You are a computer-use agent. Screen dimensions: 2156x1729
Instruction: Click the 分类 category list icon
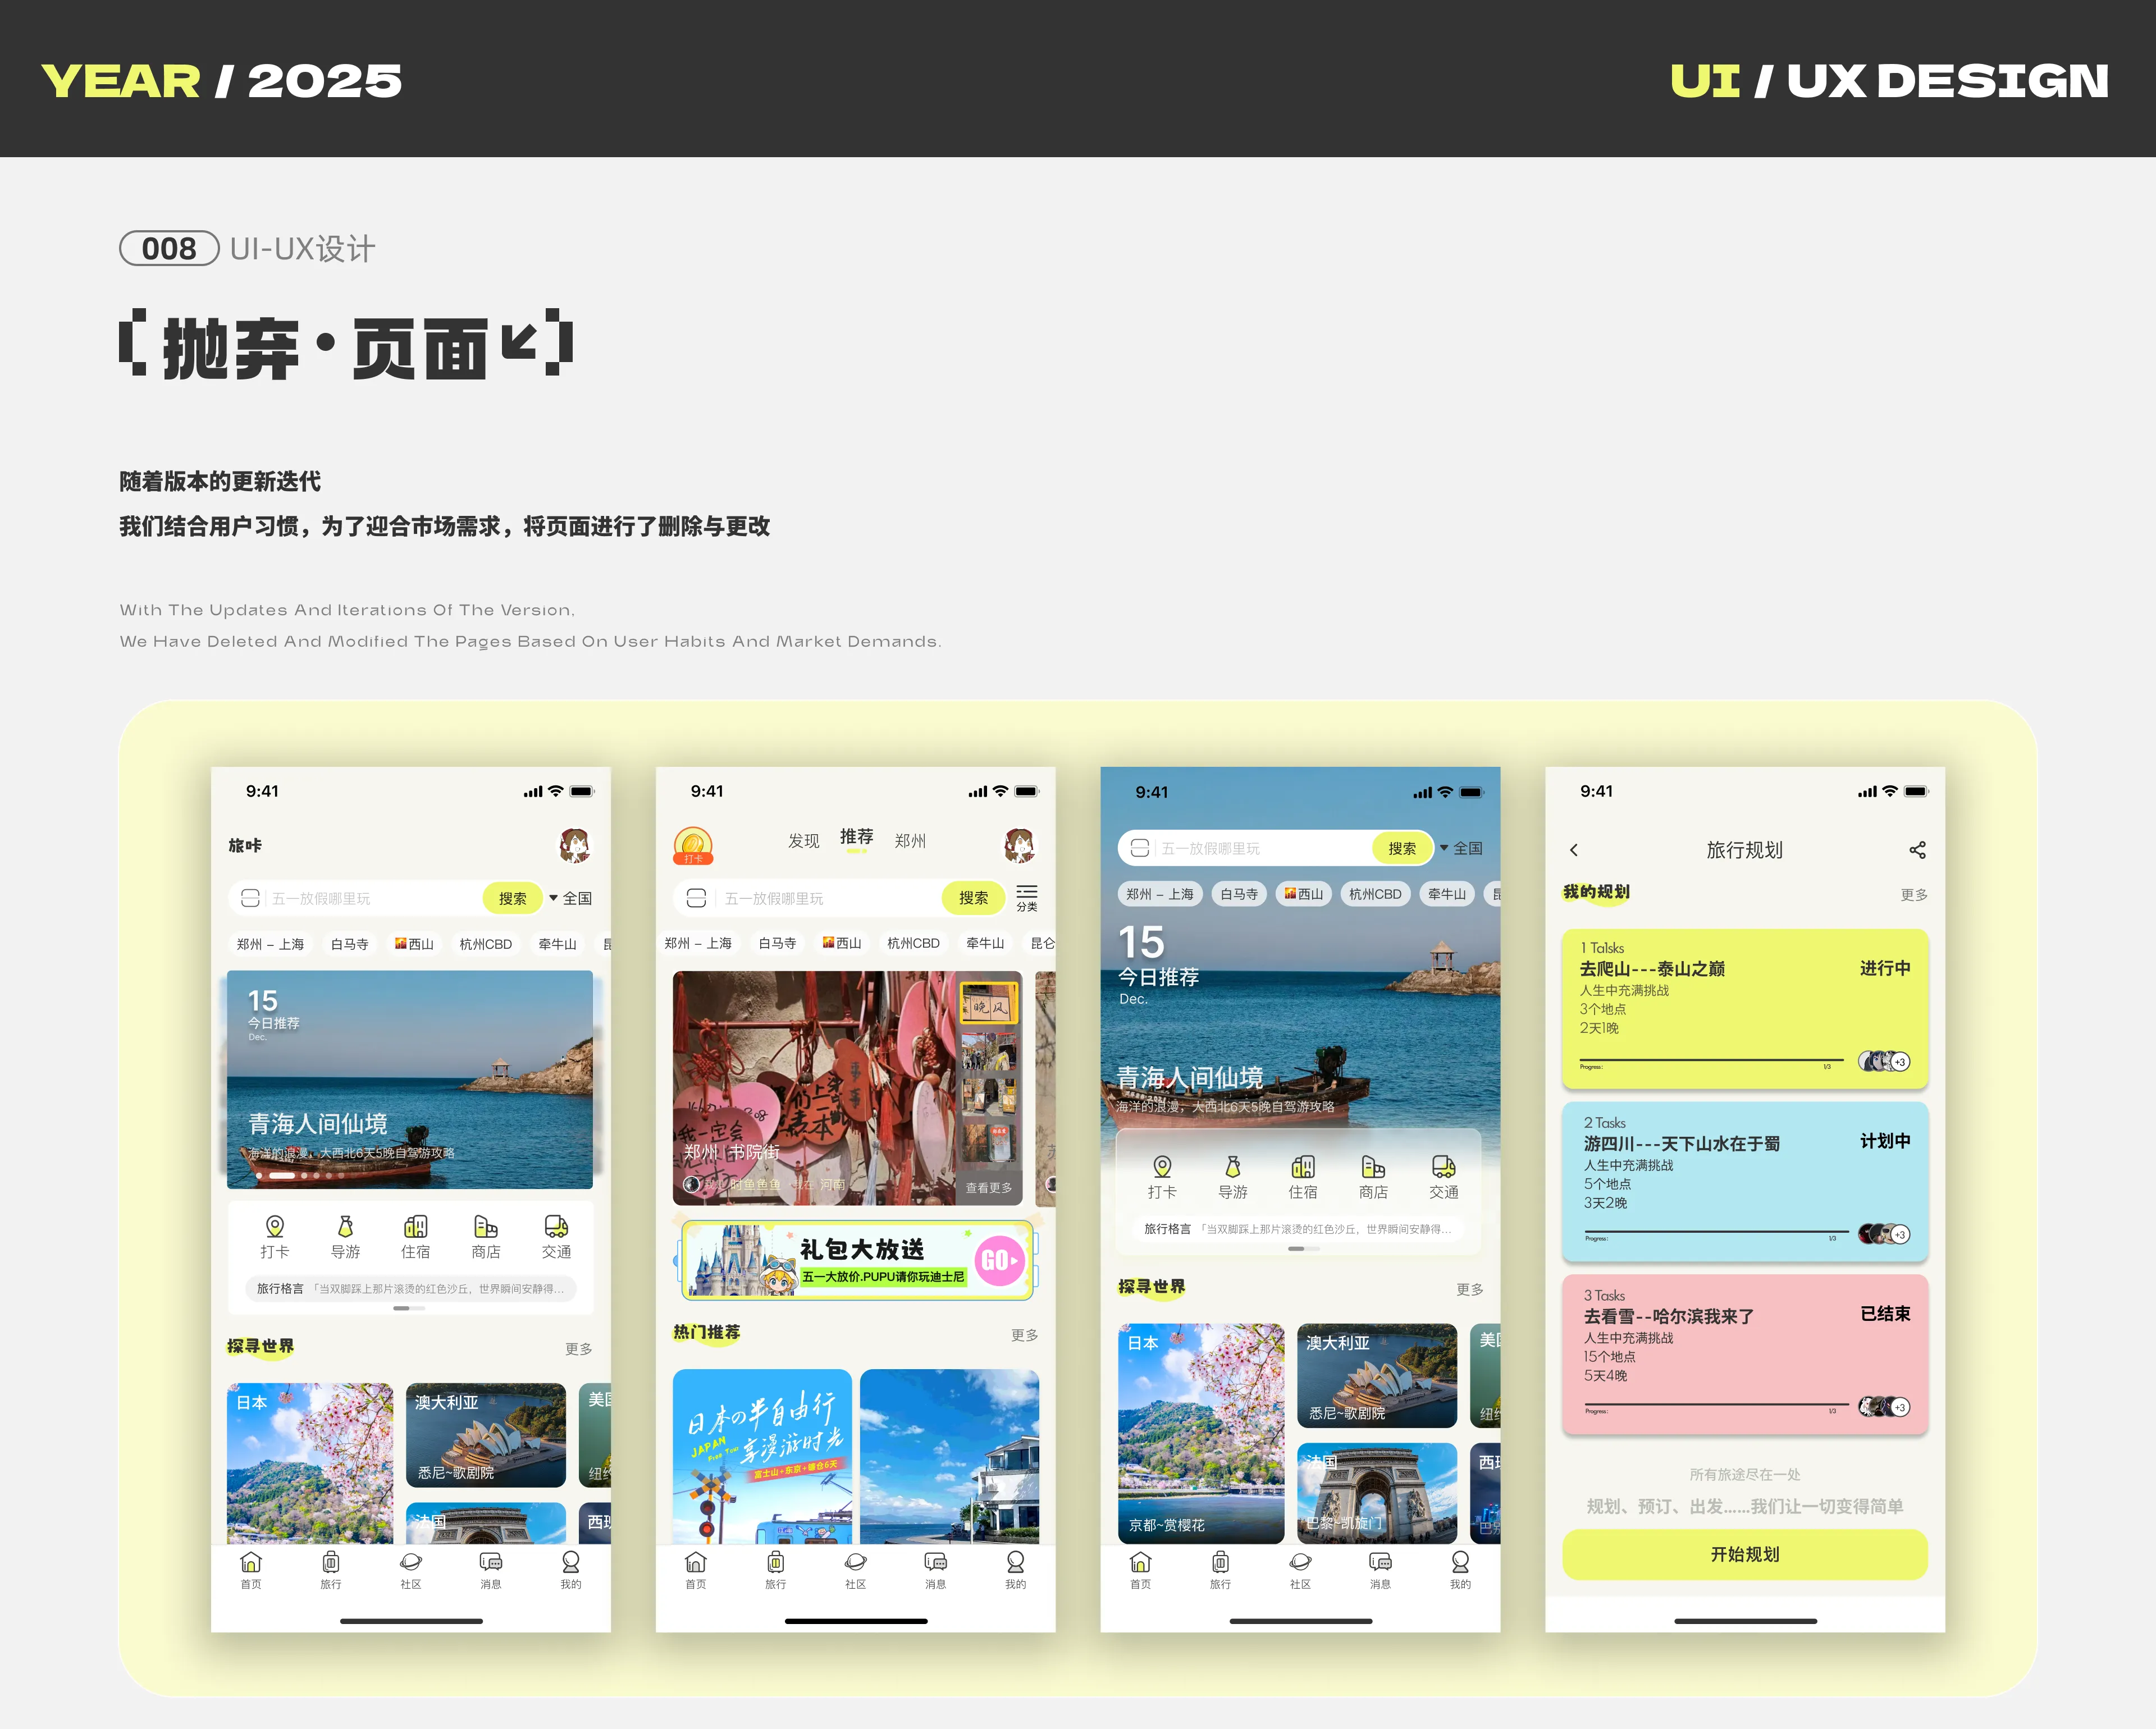tap(1026, 897)
